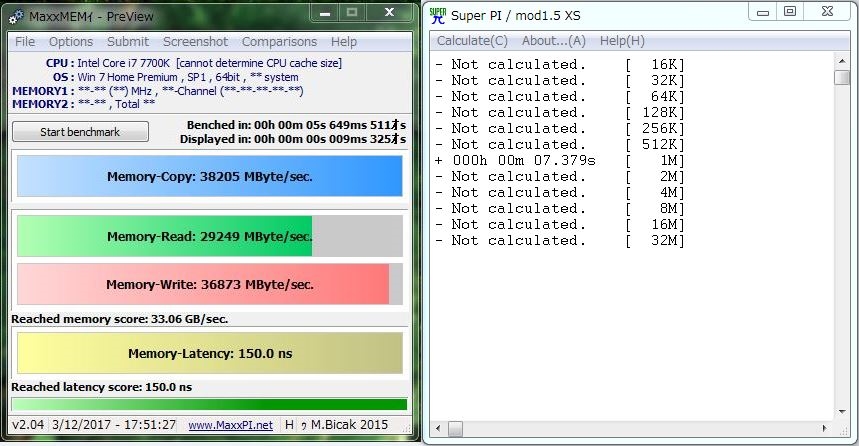Image resolution: width=859 pixels, height=446 pixels.
Task: Click Super PI vertical scrollbar thumb
Action: point(841,77)
